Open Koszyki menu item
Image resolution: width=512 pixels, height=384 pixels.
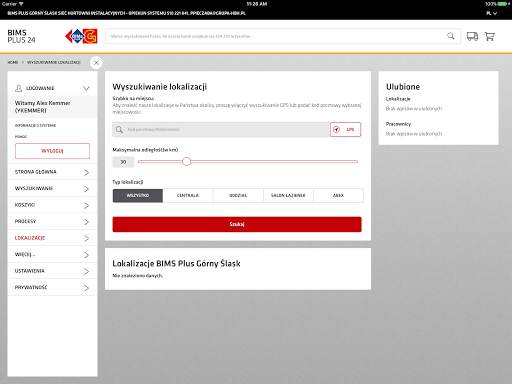point(52,205)
